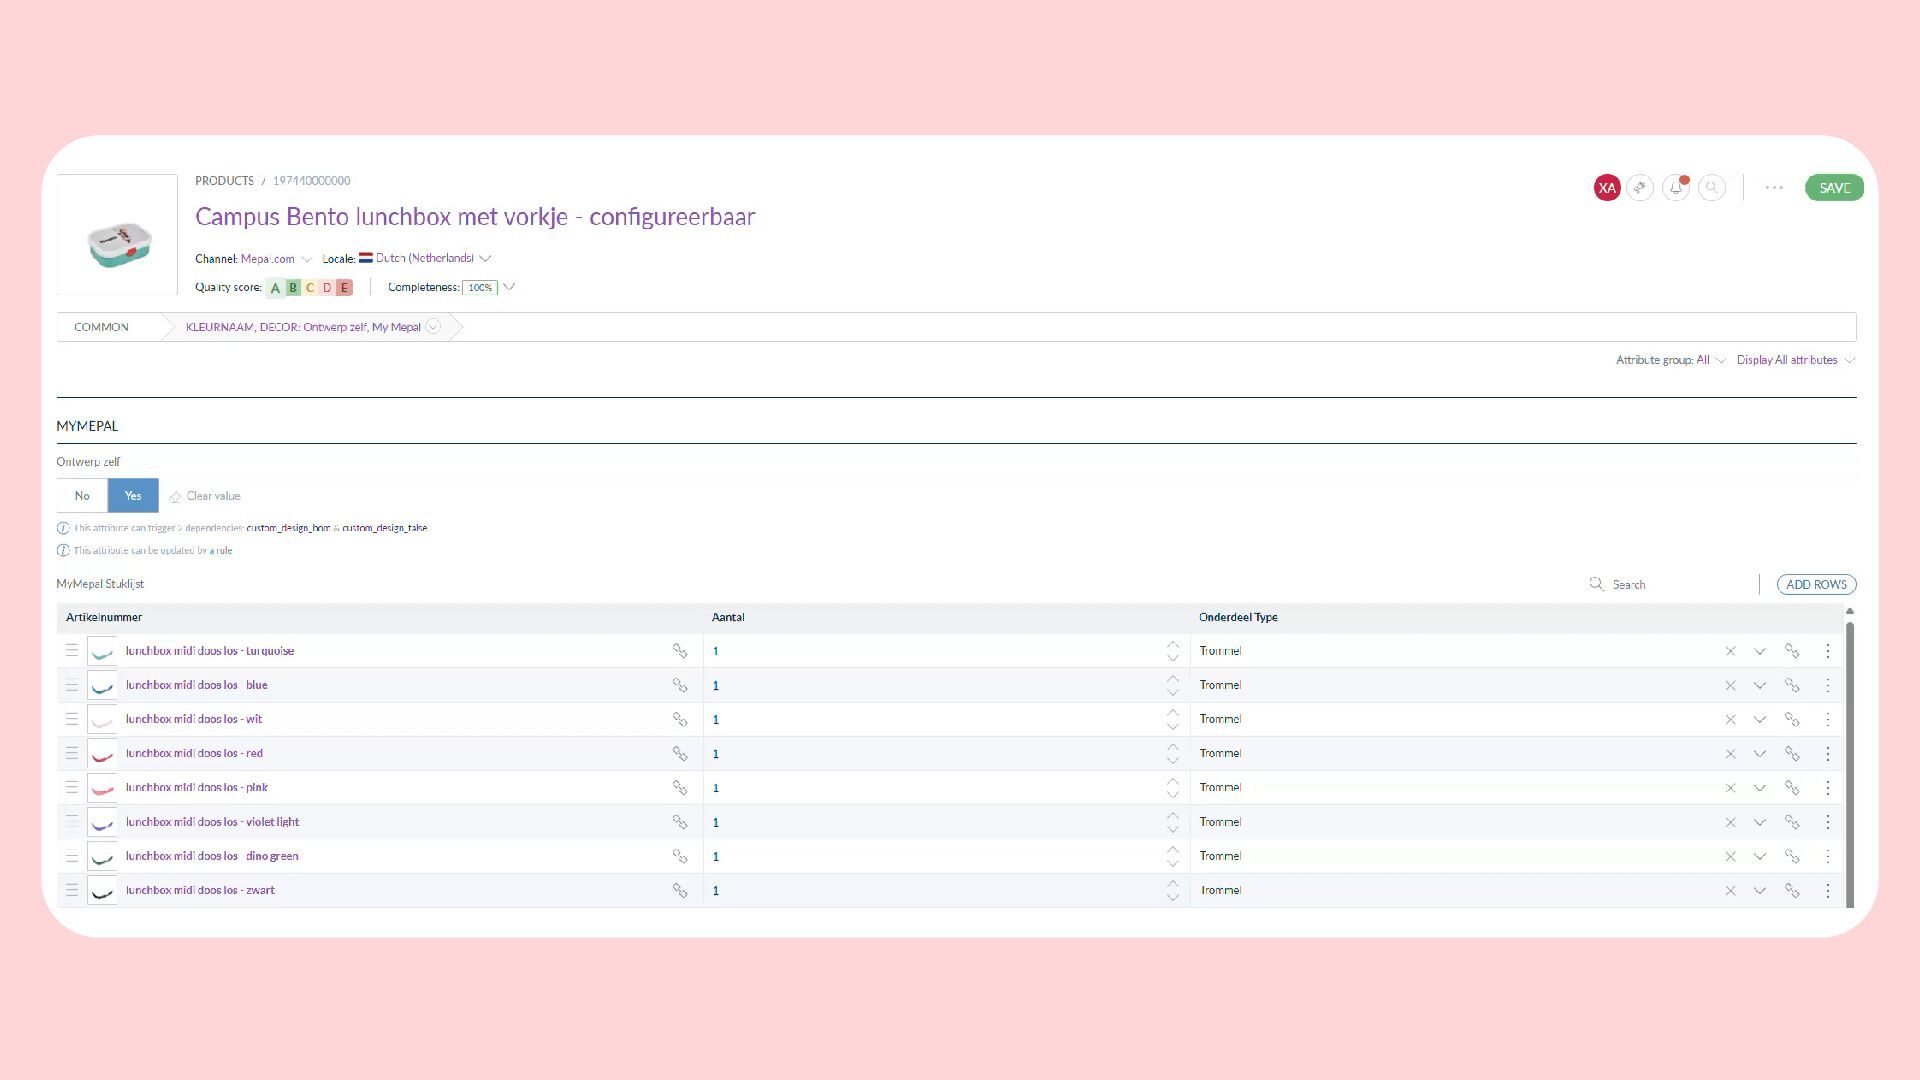Select quality score letter A
The width and height of the screenshot is (1920, 1080).
[x=275, y=288]
